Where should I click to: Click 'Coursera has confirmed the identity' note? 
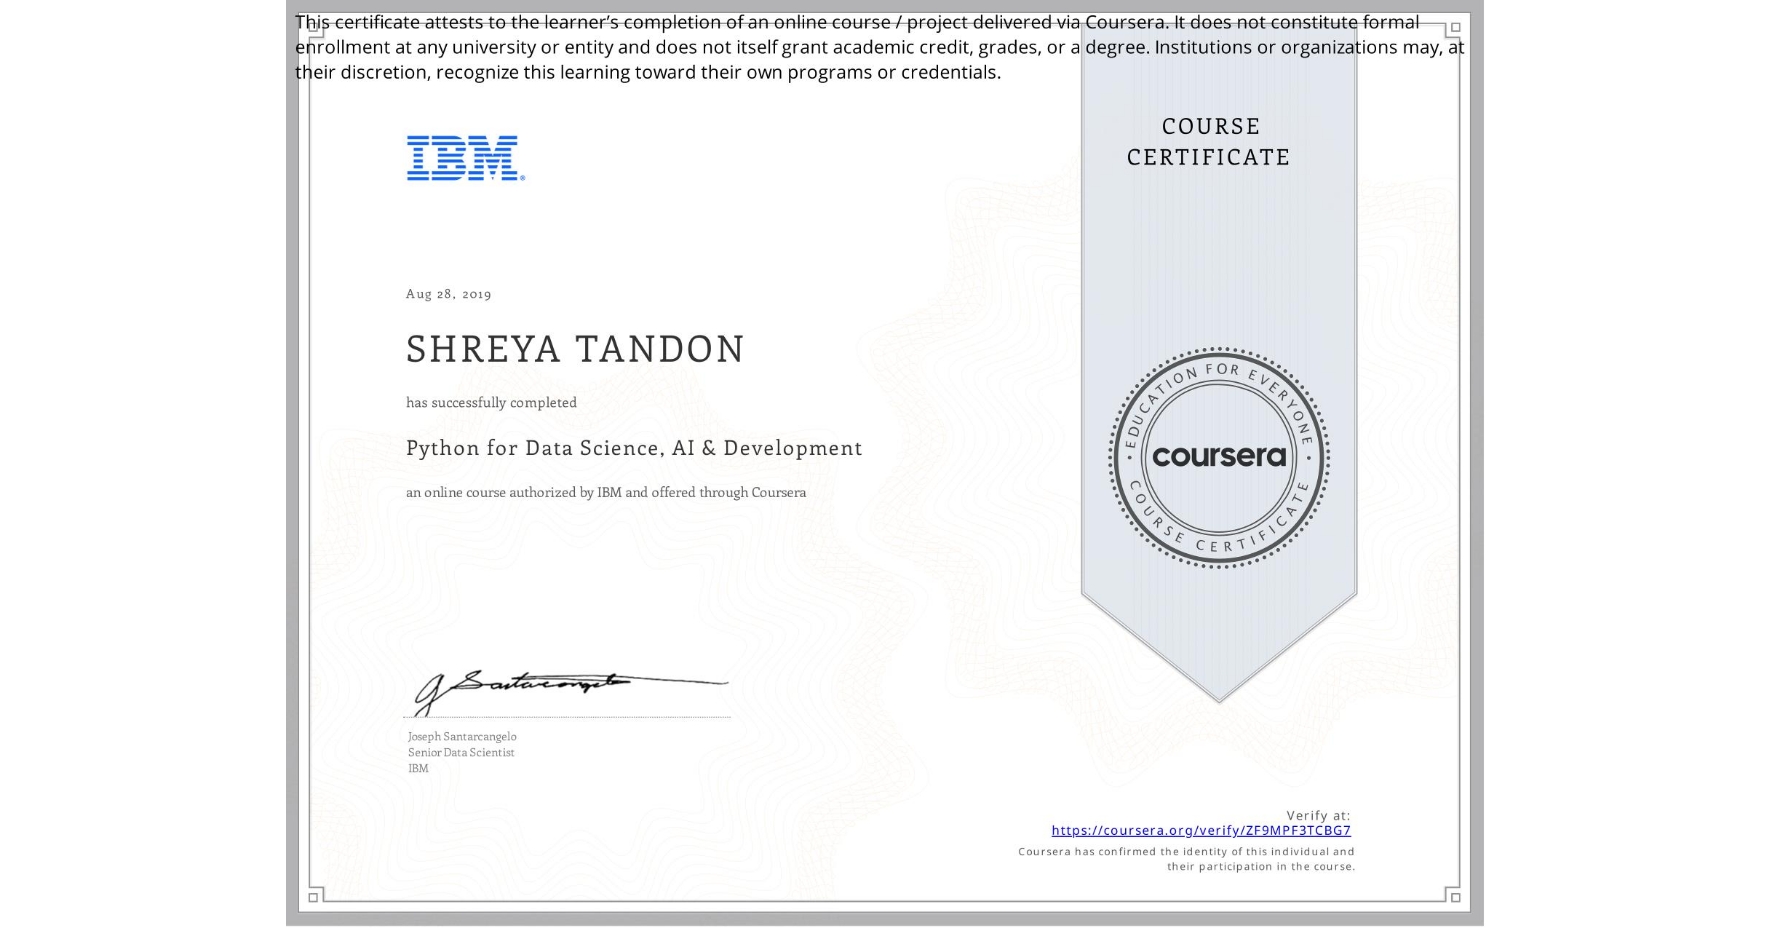click(x=1186, y=859)
